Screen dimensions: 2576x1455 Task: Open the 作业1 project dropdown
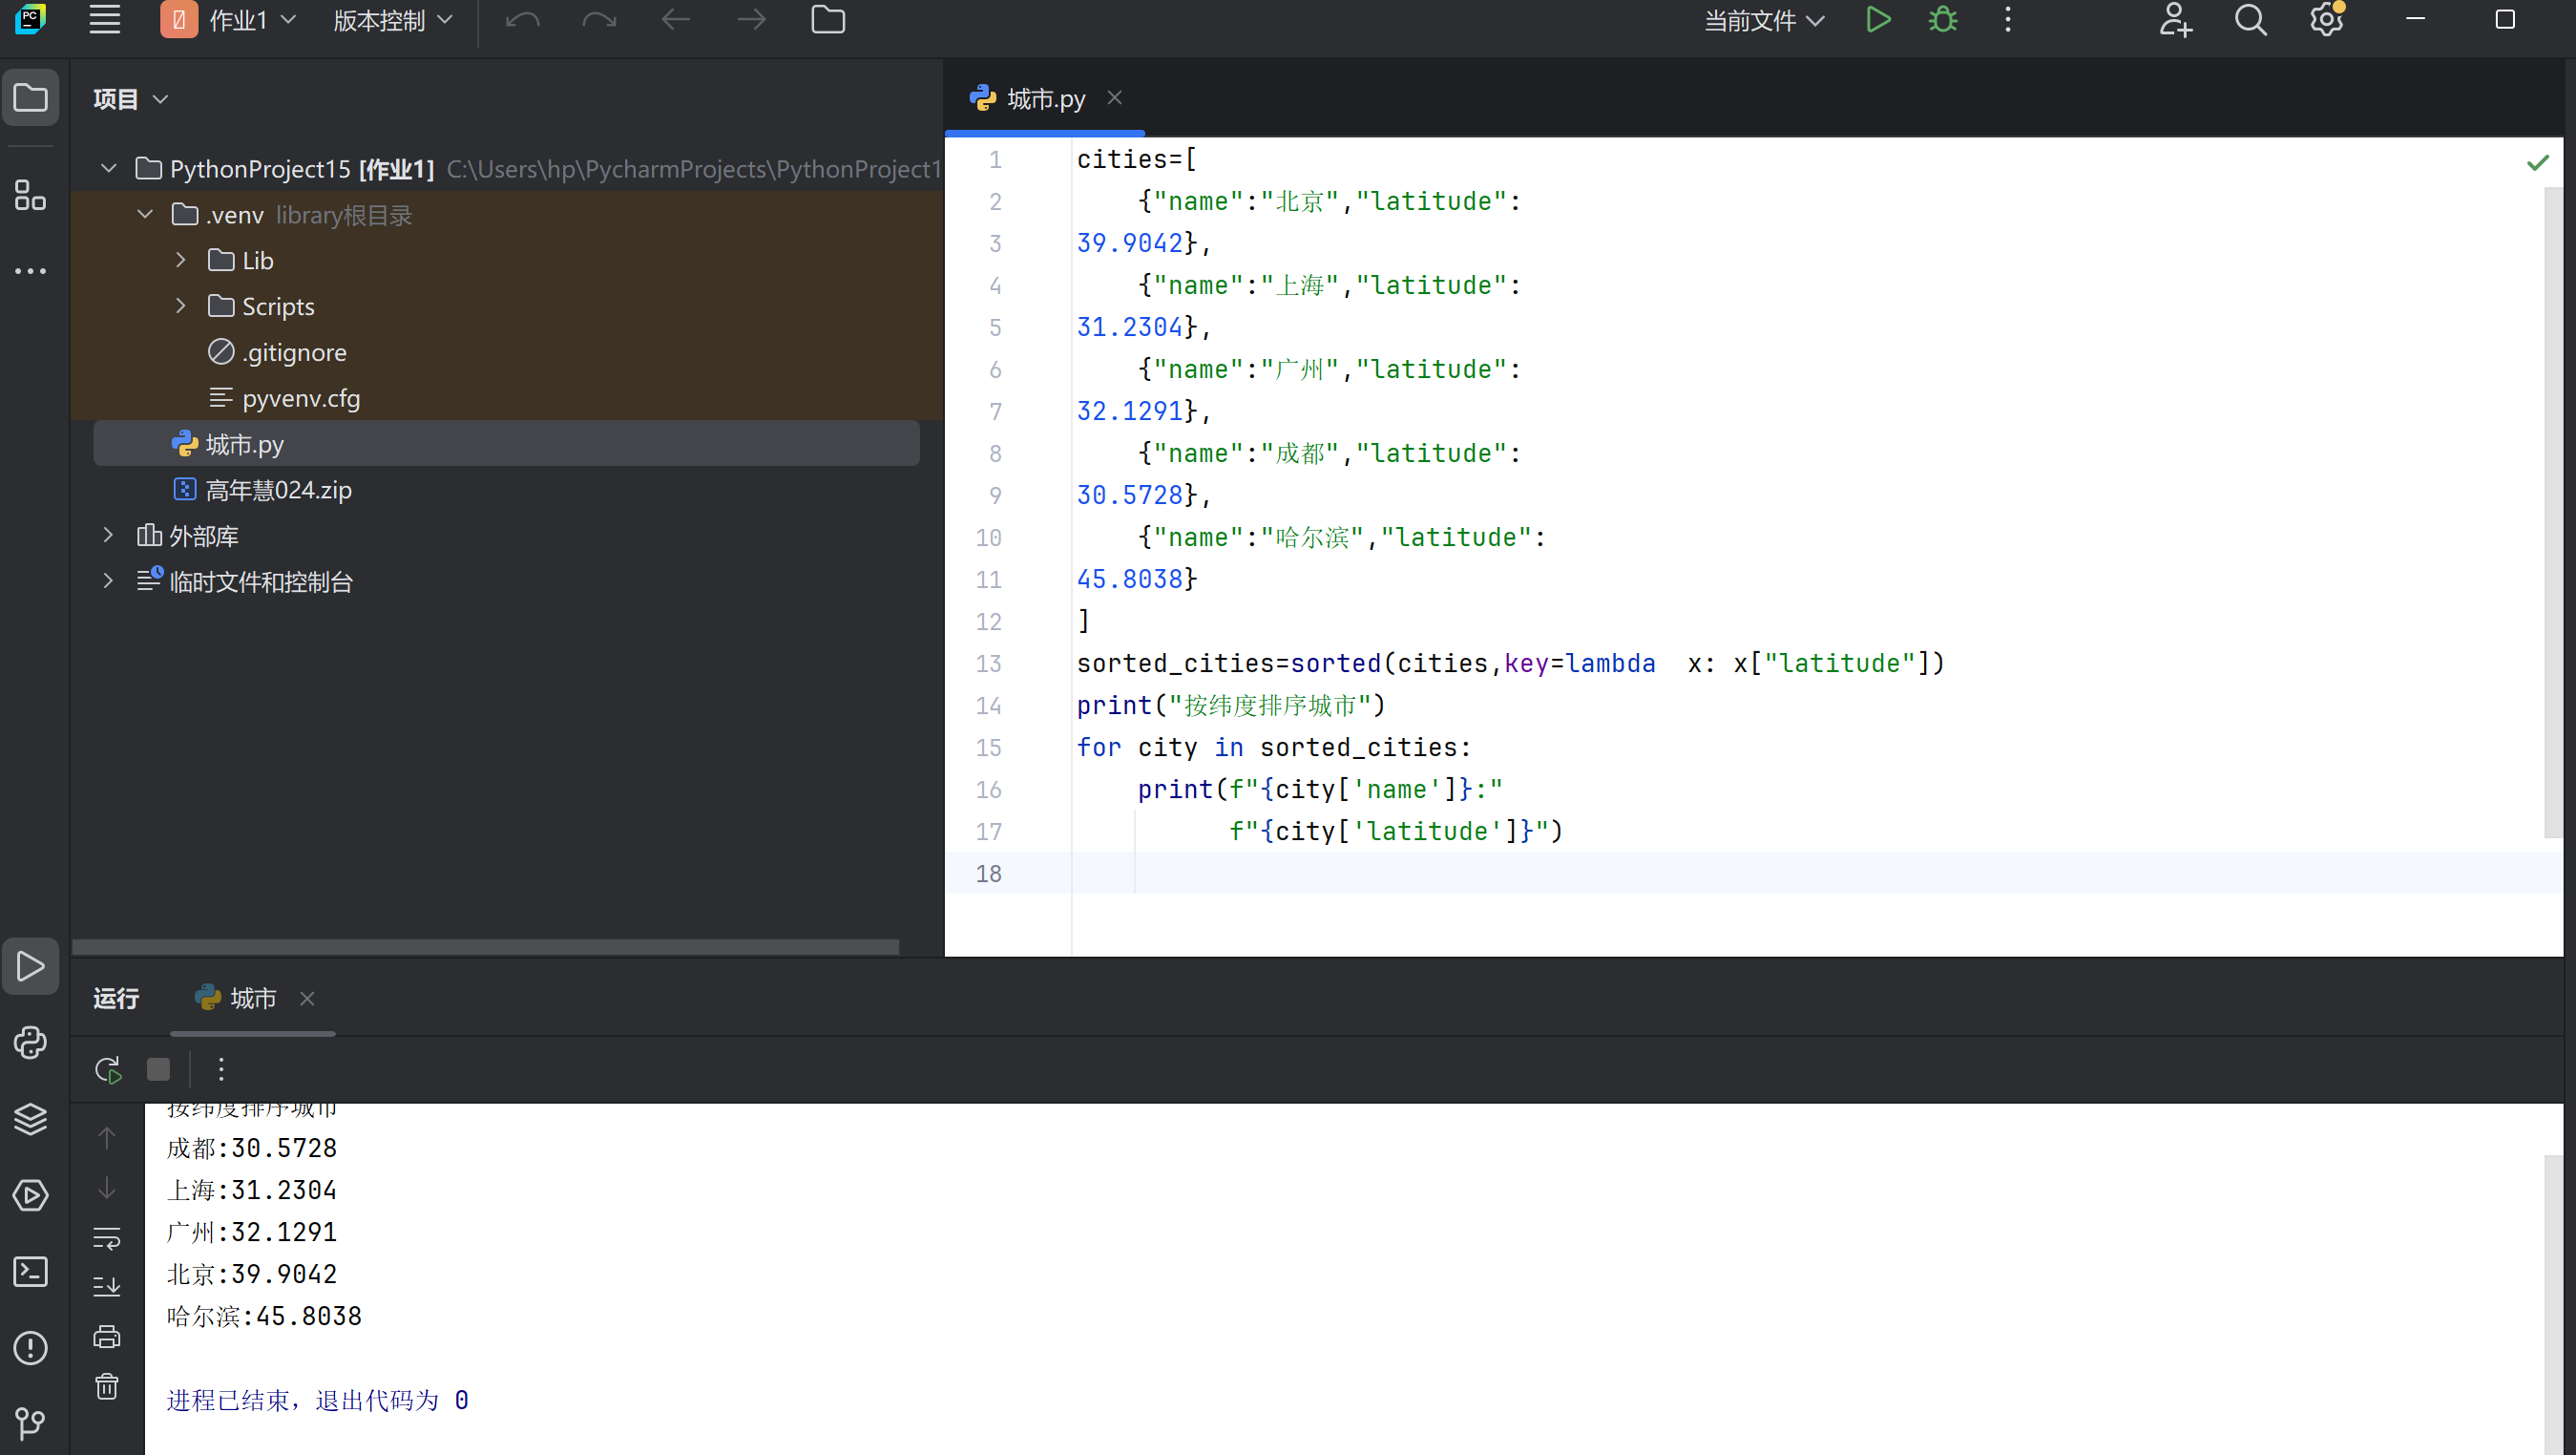[x=229, y=20]
